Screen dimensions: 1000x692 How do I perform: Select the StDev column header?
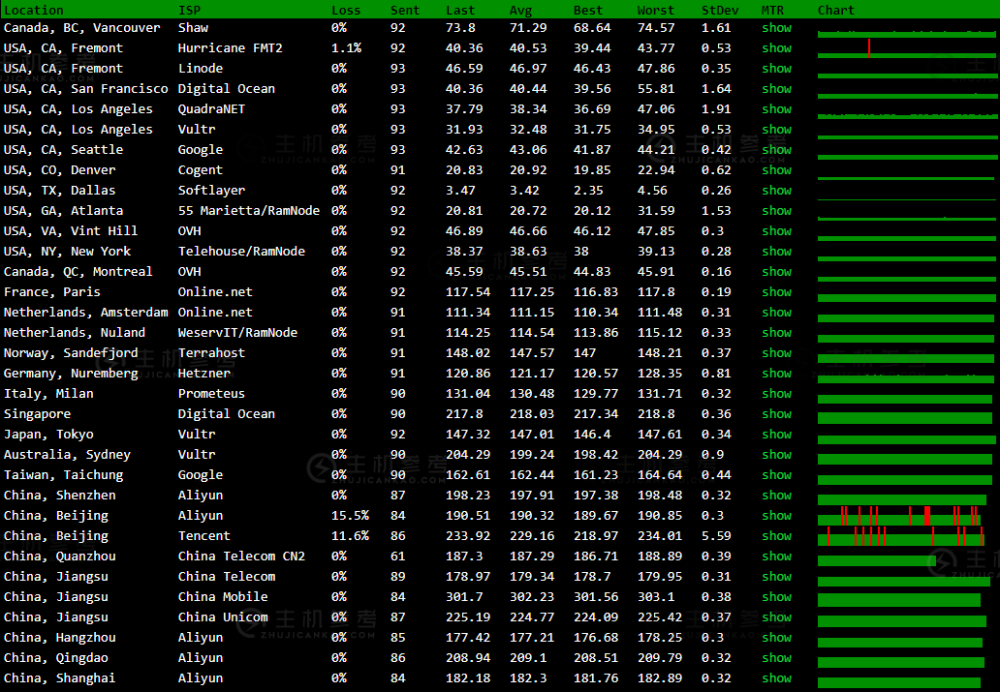[x=719, y=10]
